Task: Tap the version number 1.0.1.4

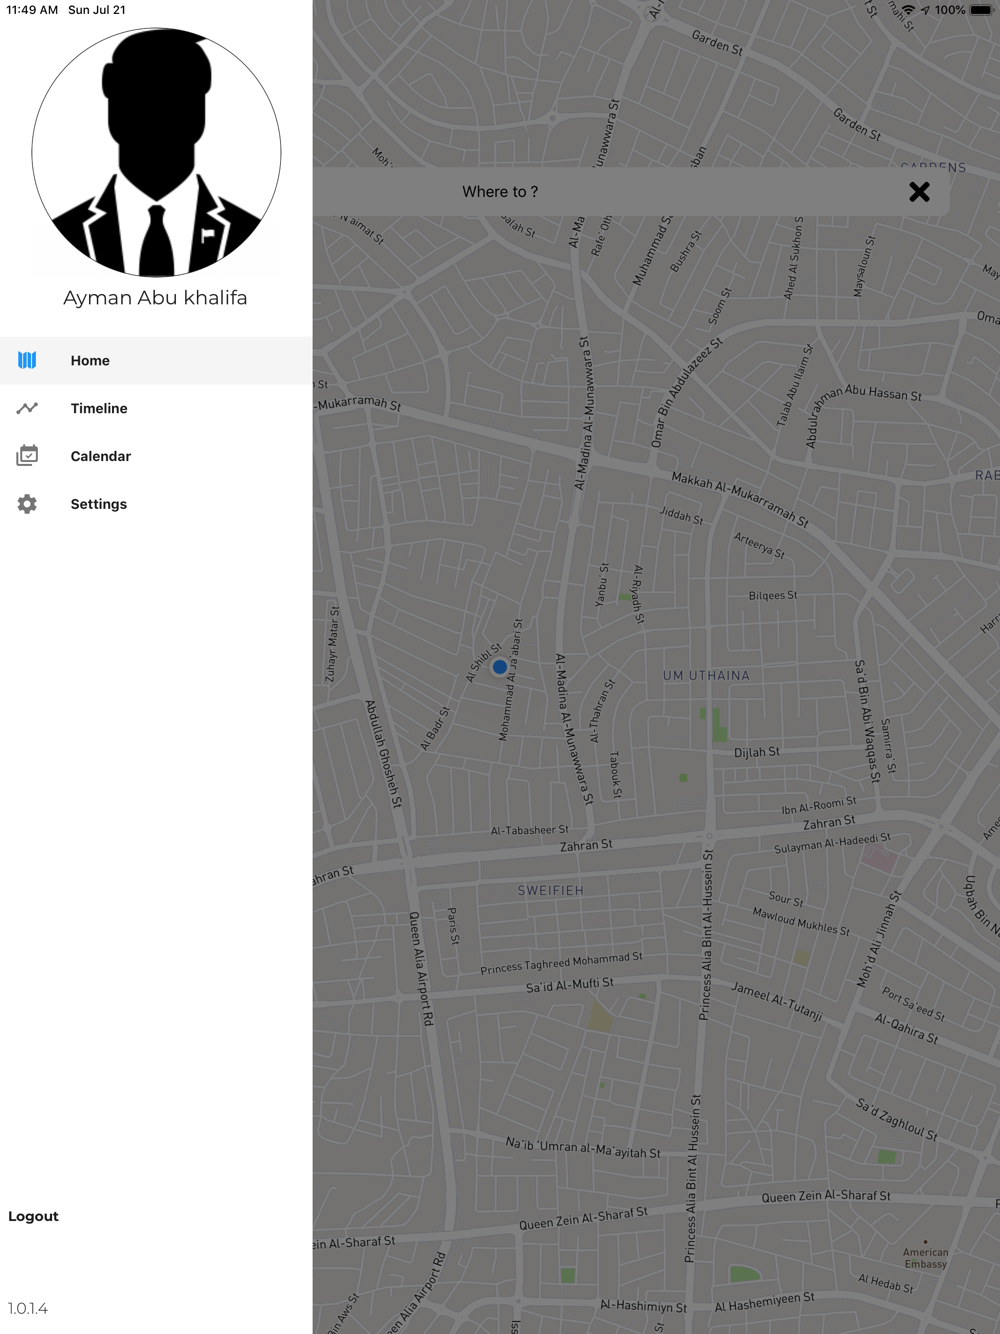Action: [28, 1308]
